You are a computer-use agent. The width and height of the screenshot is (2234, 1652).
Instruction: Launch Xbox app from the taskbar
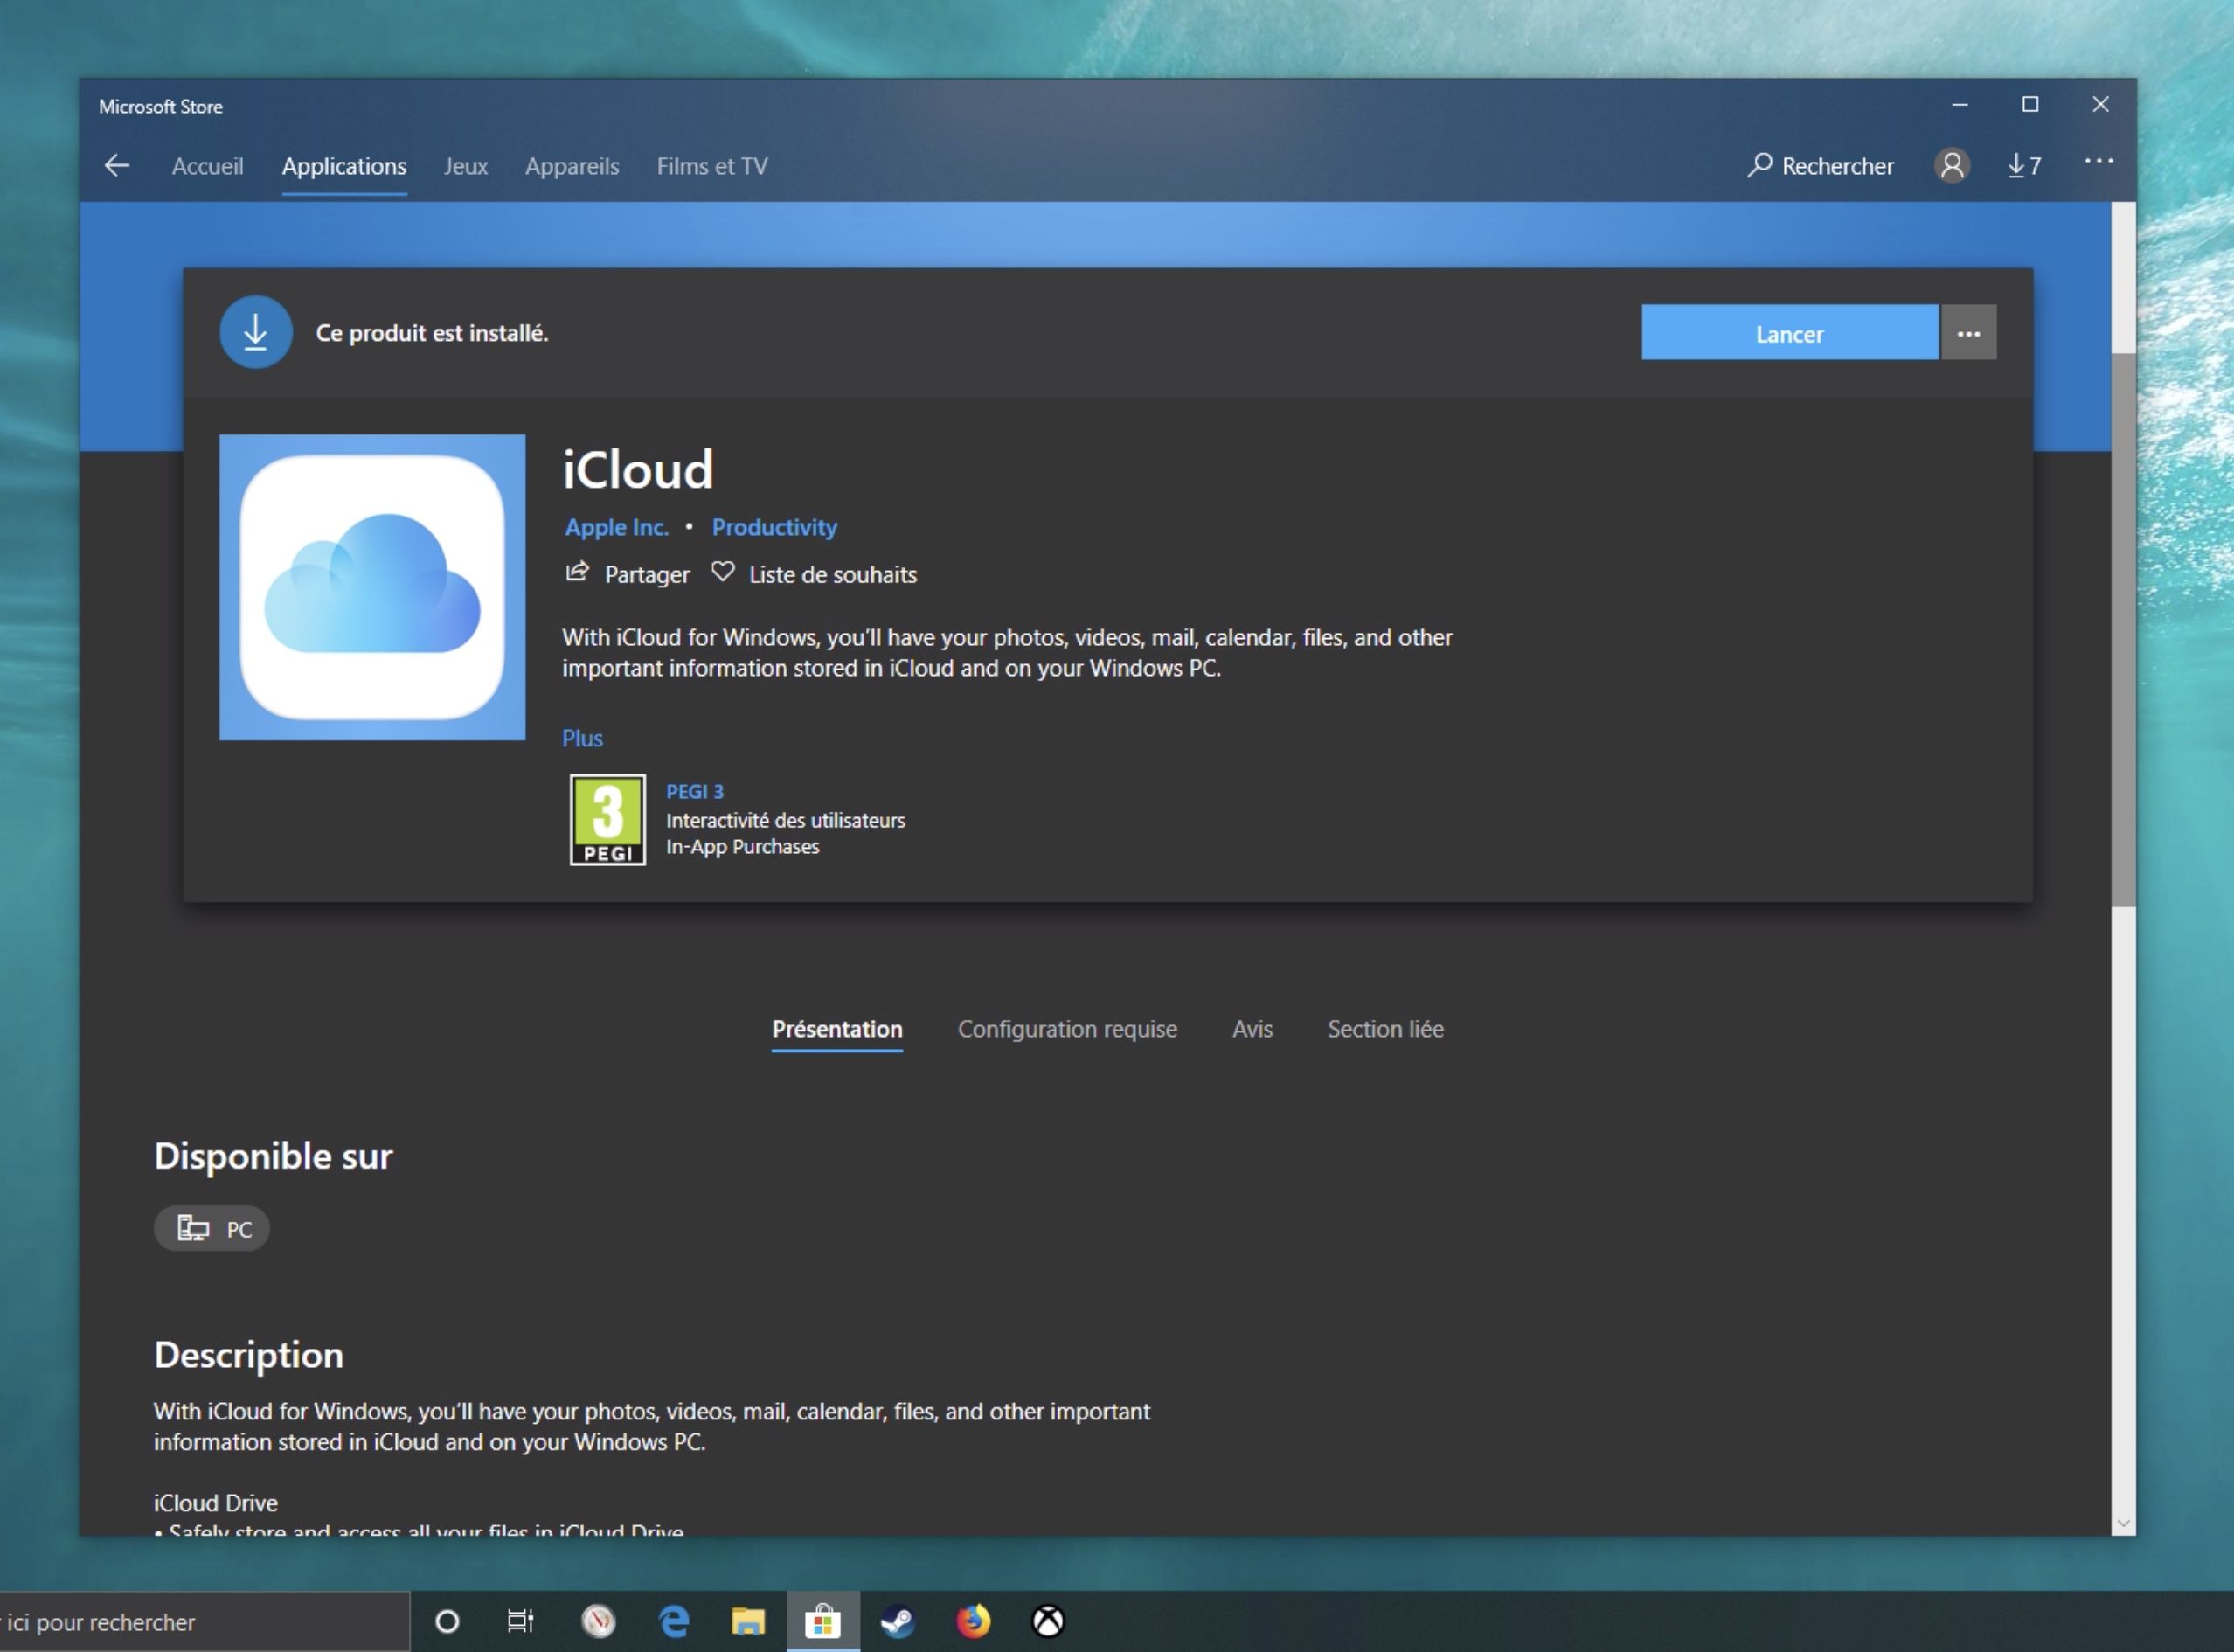1049,1621
